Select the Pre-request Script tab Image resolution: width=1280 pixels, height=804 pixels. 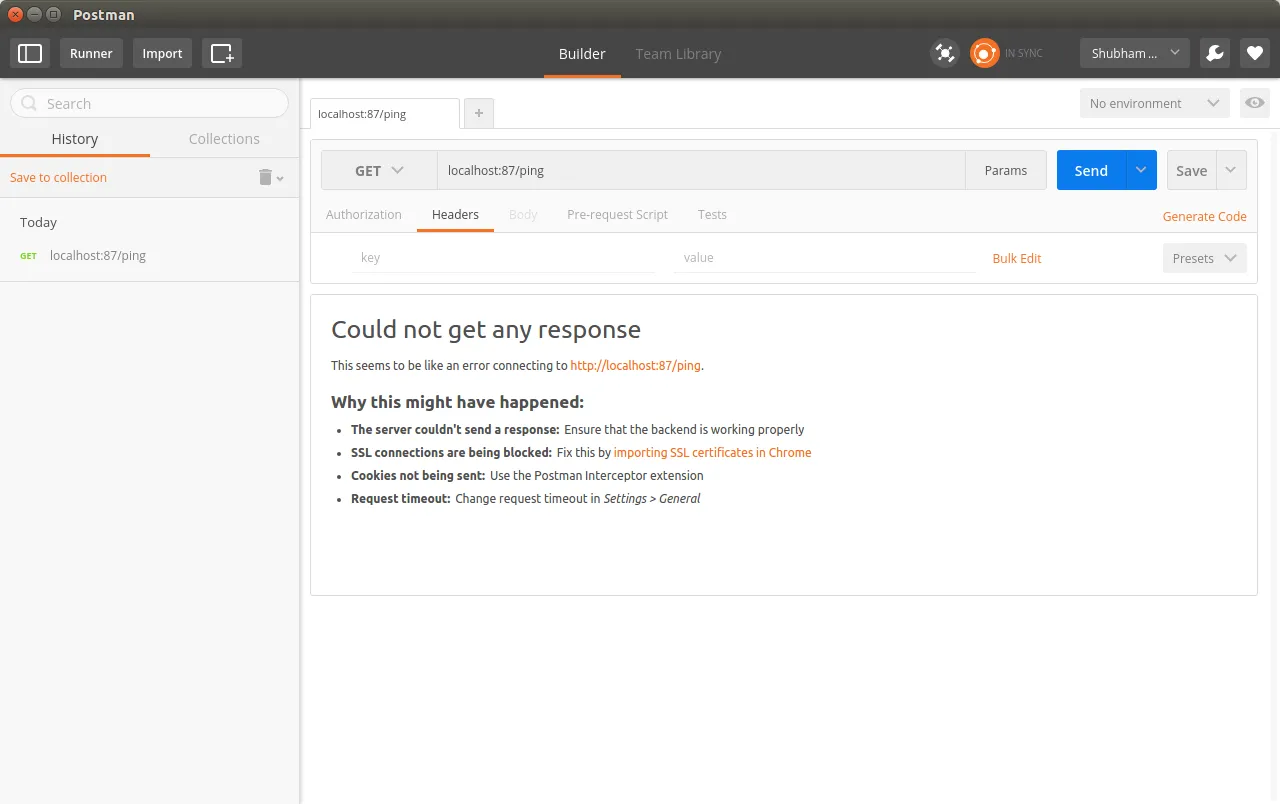pyautogui.click(x=617, y=214)
